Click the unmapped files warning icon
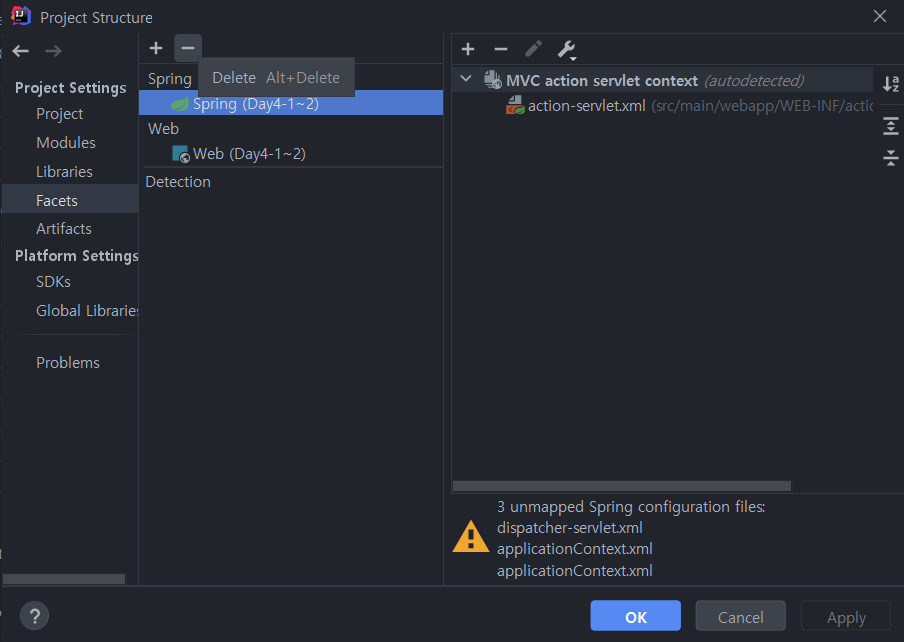Viewport: 904px width, 642px height. coord(471,537)
